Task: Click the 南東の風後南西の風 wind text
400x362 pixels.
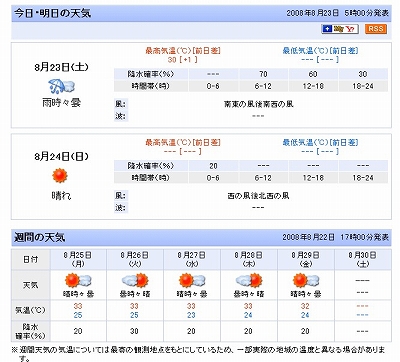Action: (x=258, y=104)
